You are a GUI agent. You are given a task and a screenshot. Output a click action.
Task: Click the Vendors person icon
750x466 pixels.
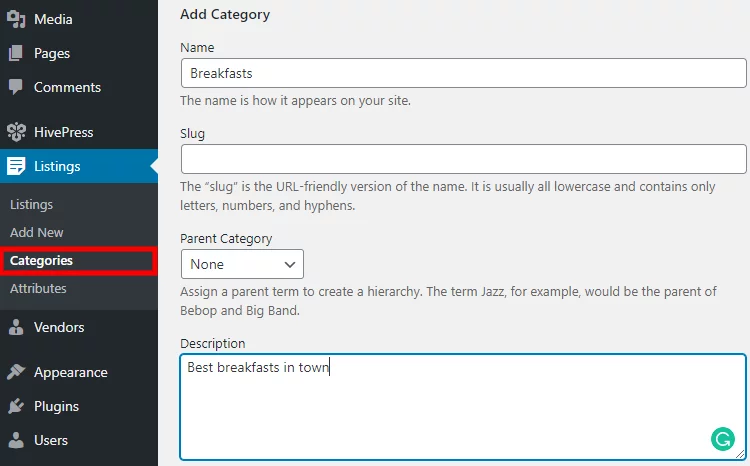click(x=16, y=327)
